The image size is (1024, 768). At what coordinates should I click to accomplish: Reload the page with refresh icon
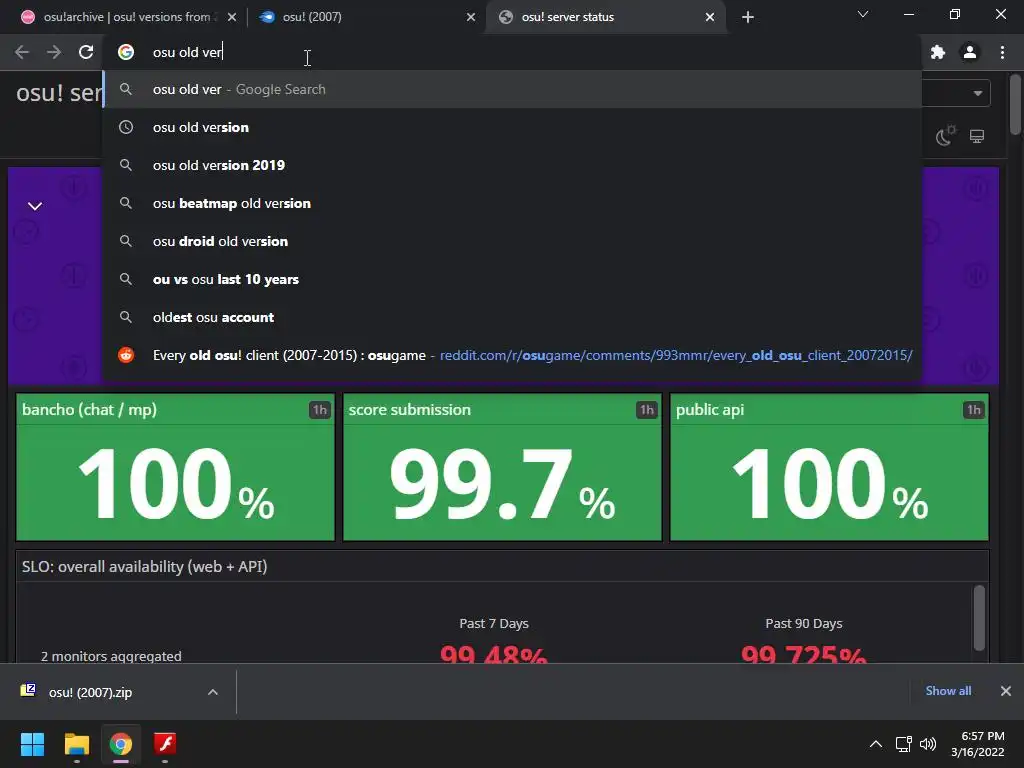86,52
